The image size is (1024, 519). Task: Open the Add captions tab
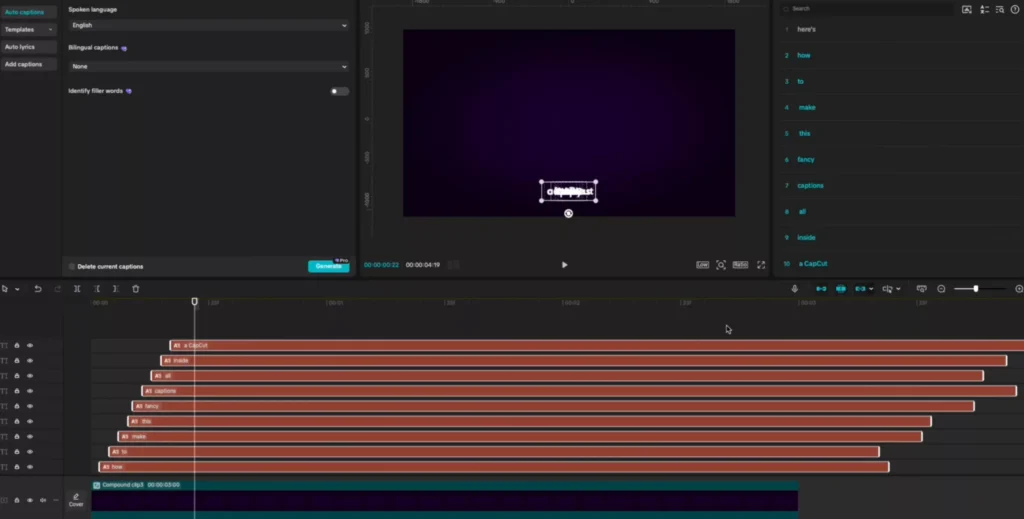coord(24,64)
